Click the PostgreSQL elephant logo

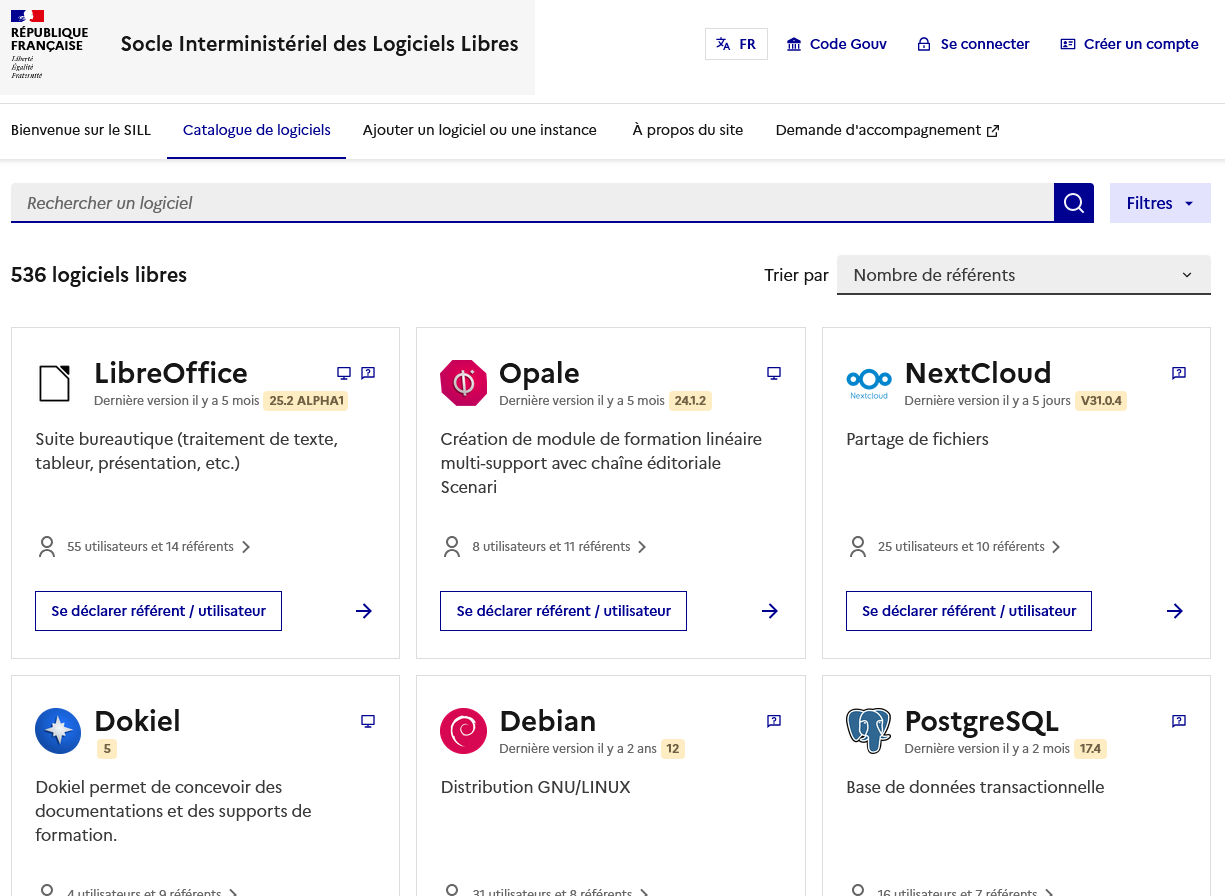[868, 730]
